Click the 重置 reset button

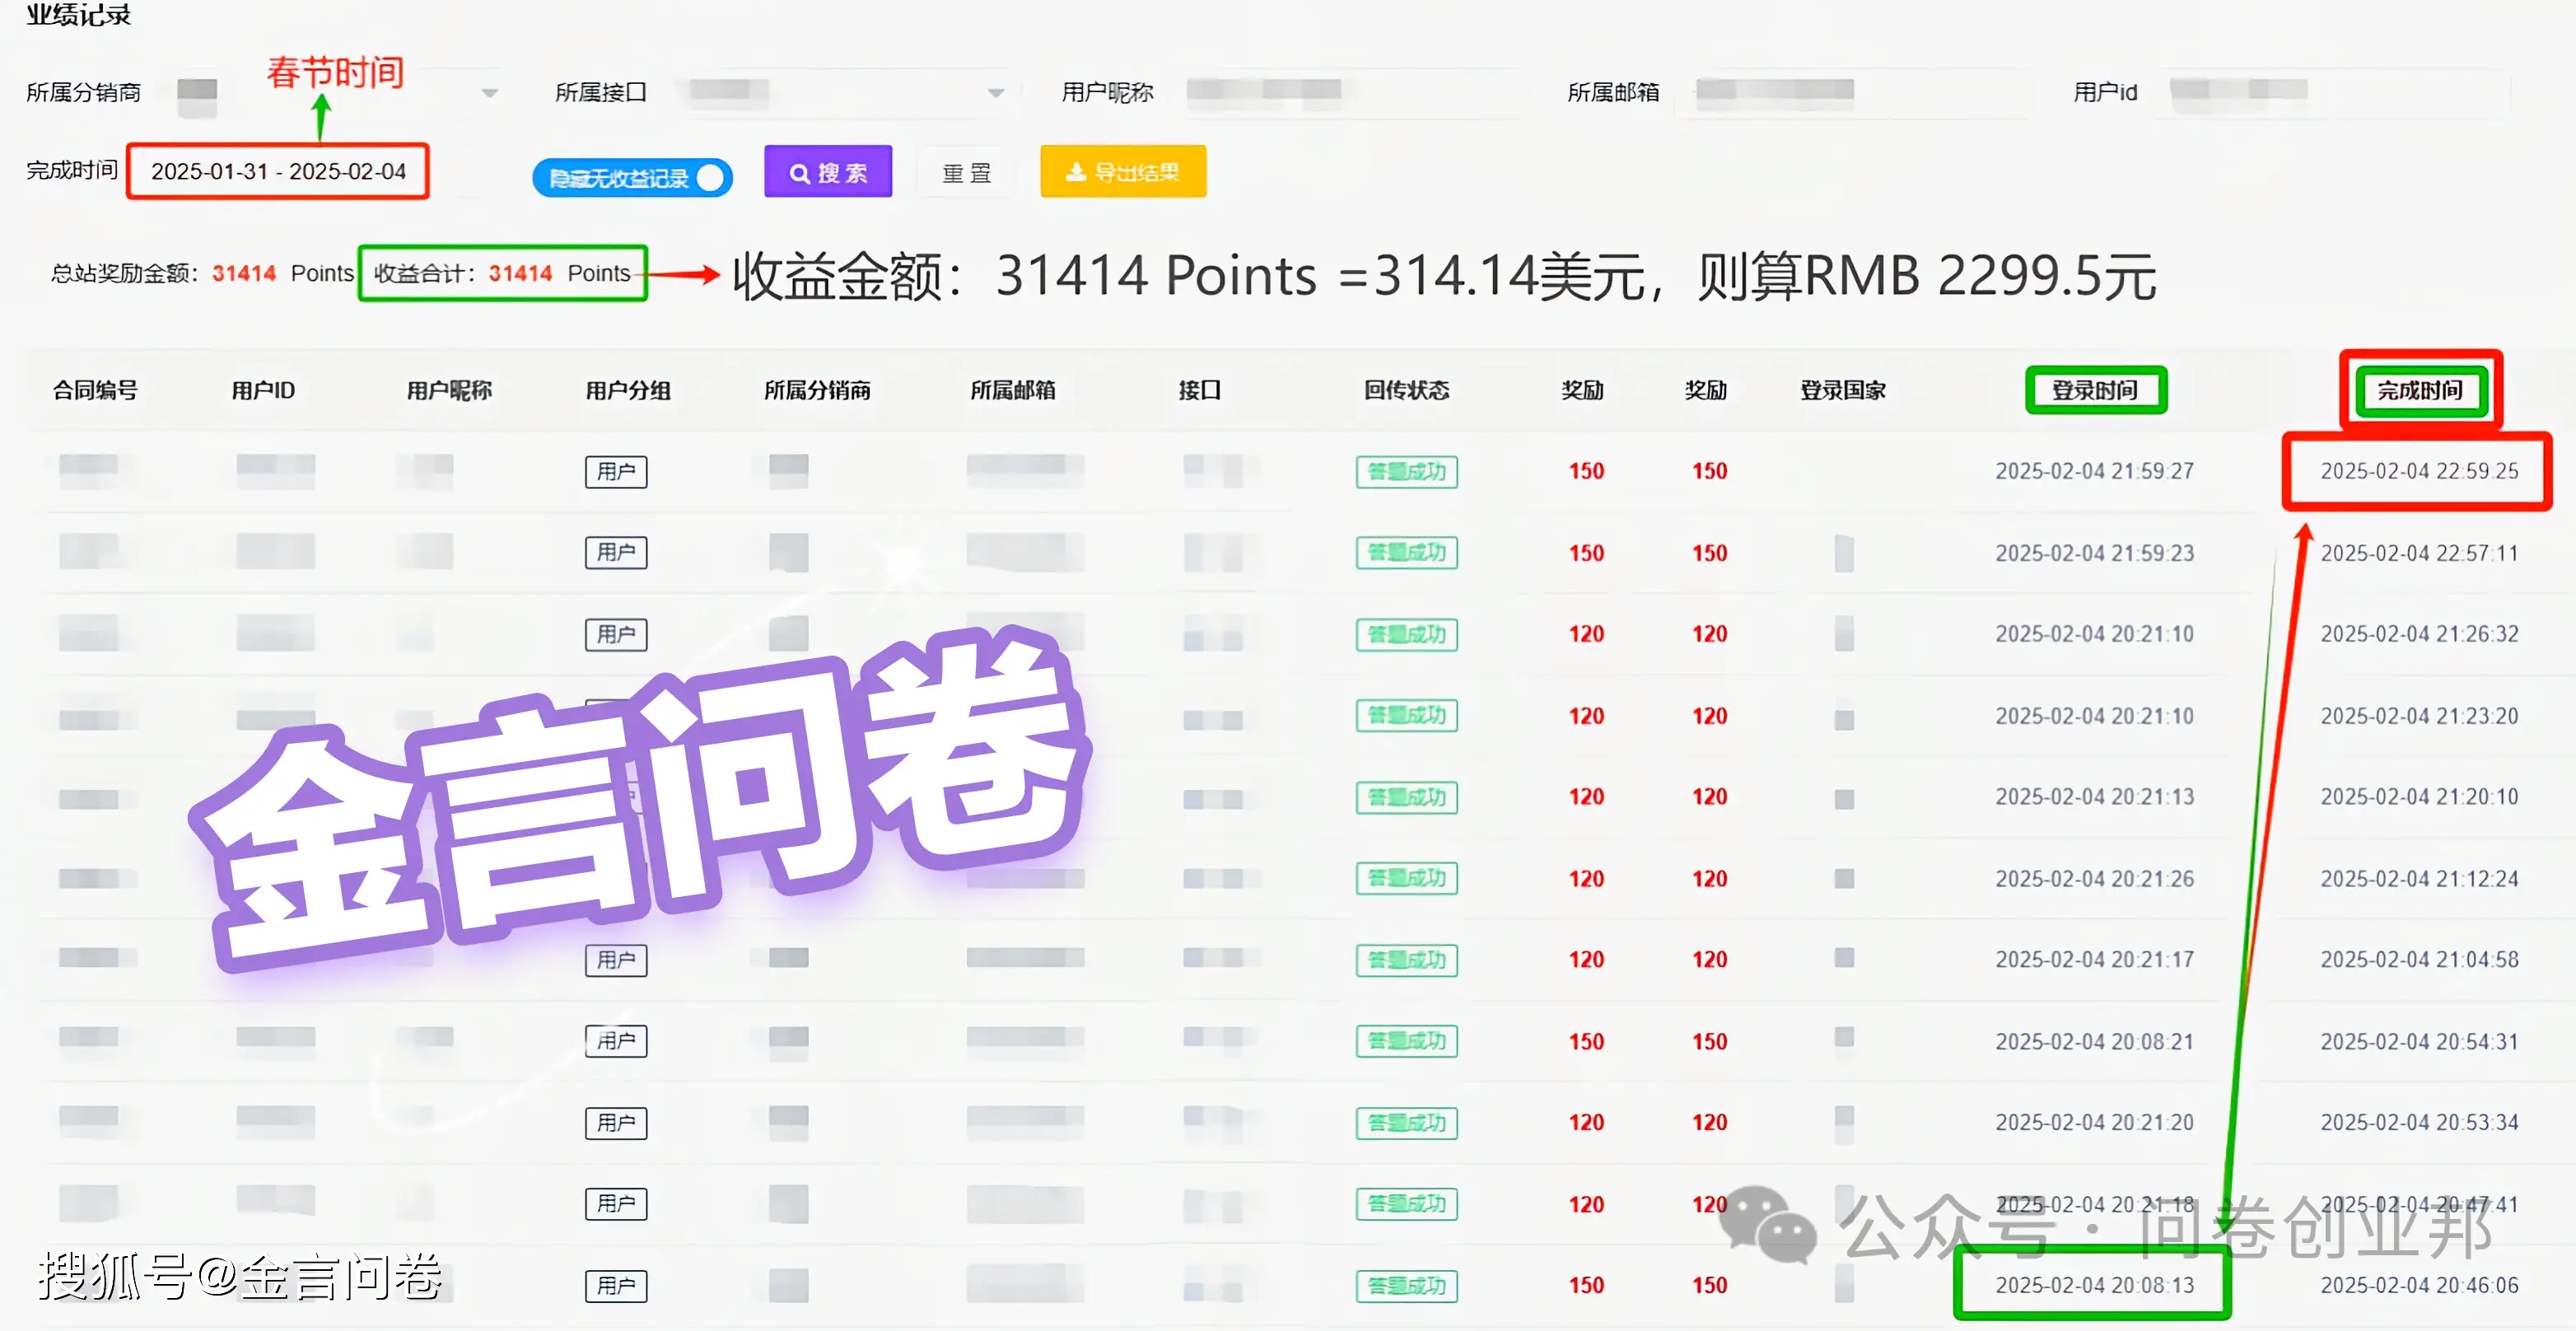(965, 171)
